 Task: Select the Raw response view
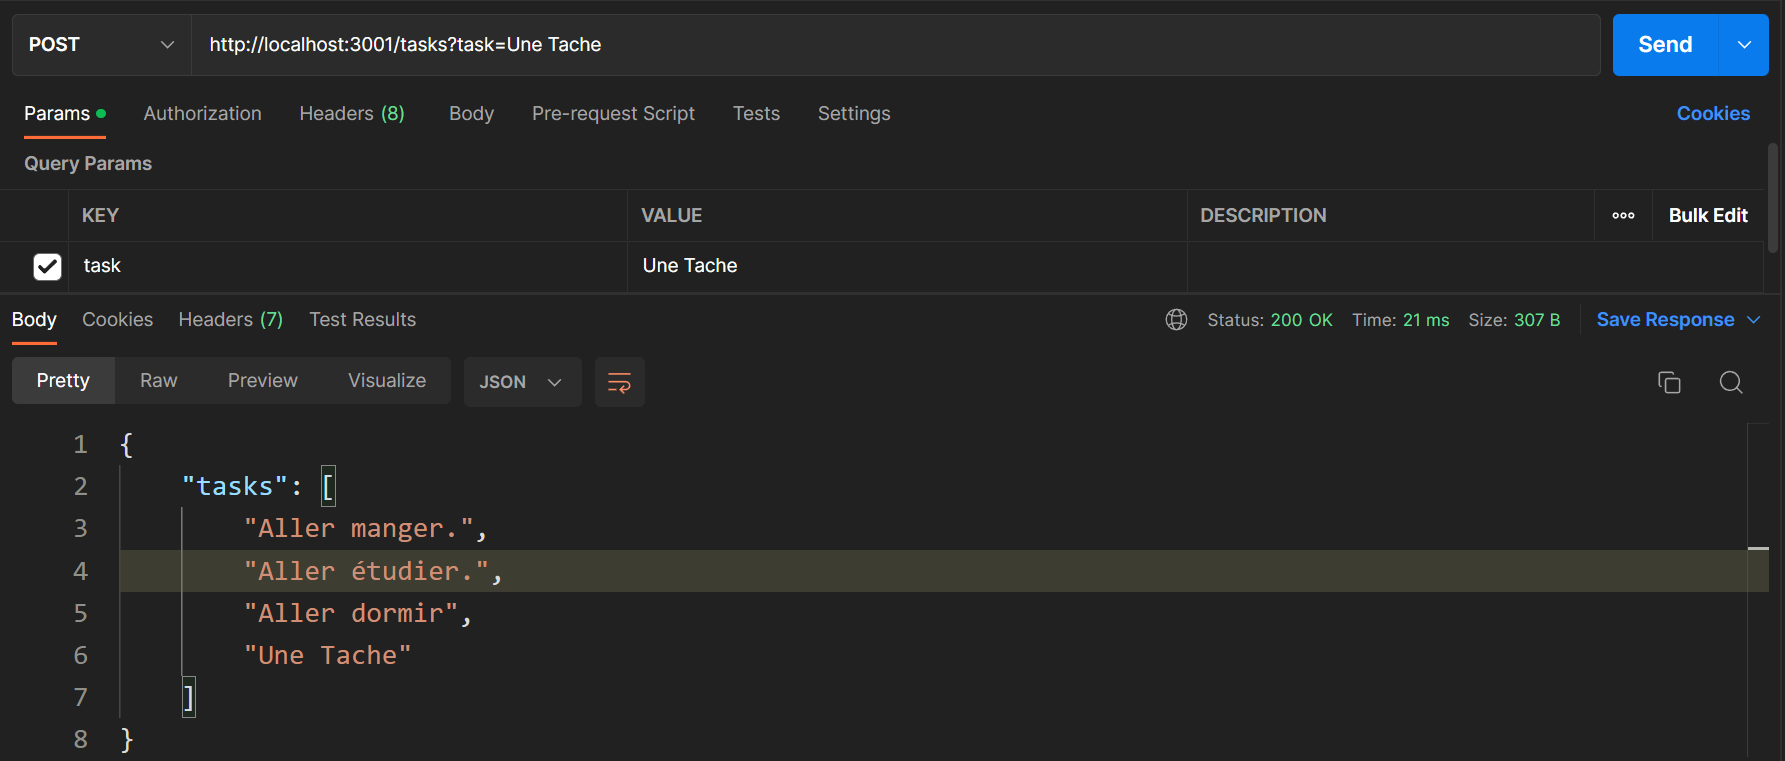click(158, 381)
